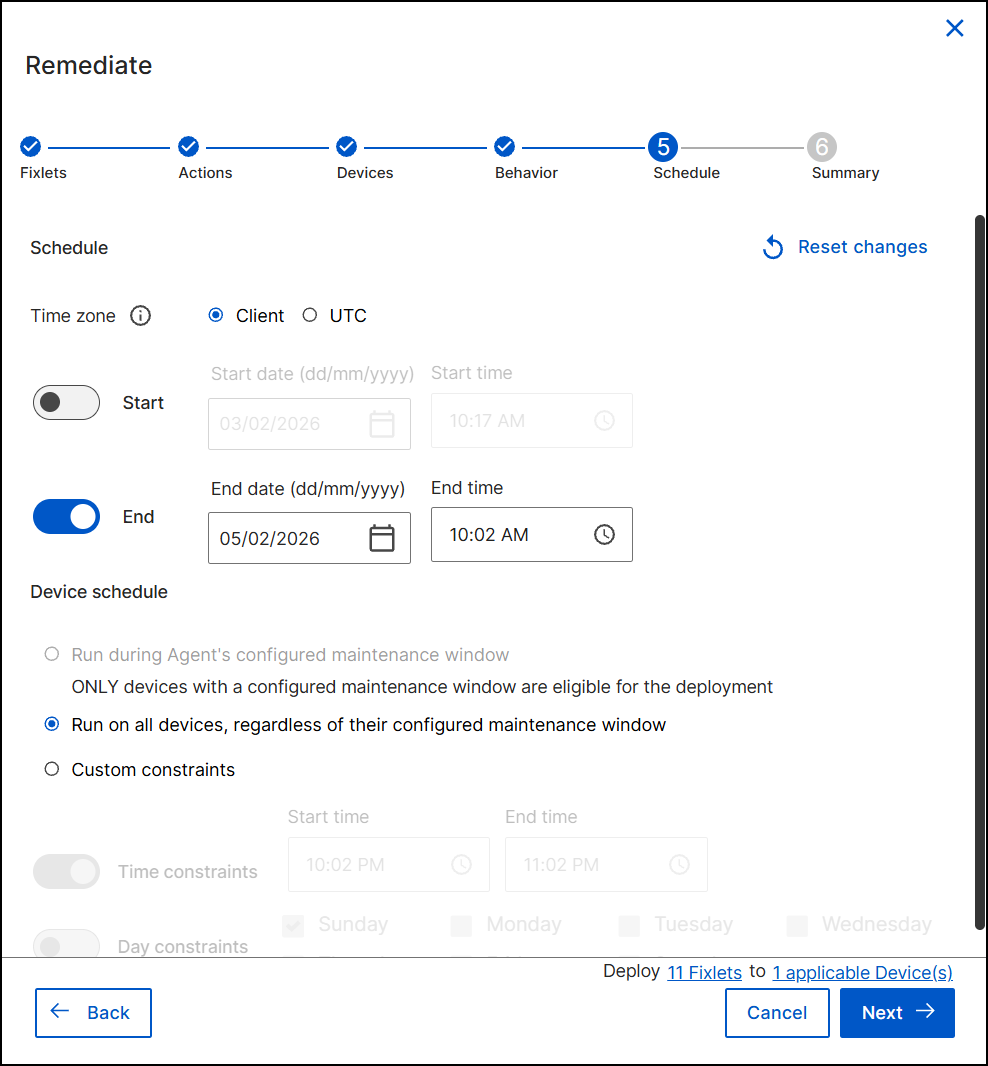Go to the Behavior step checkmark
The height and width of the screenshot is (1066, 988).
pos(505,147)
